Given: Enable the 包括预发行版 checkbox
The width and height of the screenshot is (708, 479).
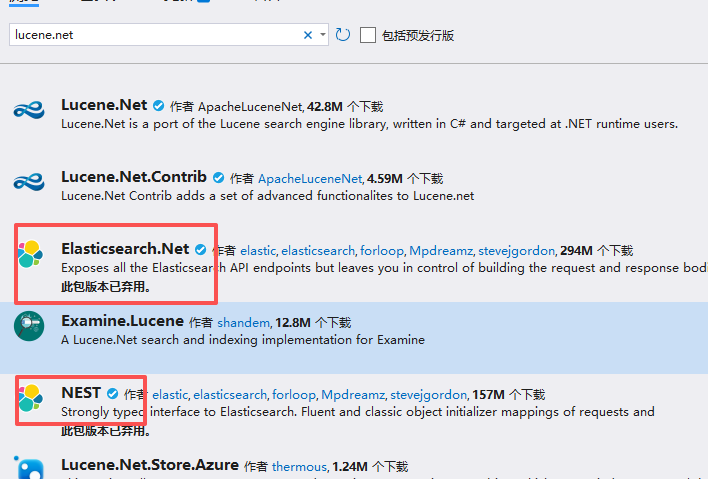Looking at the screenshot, I should click(368, 35).
